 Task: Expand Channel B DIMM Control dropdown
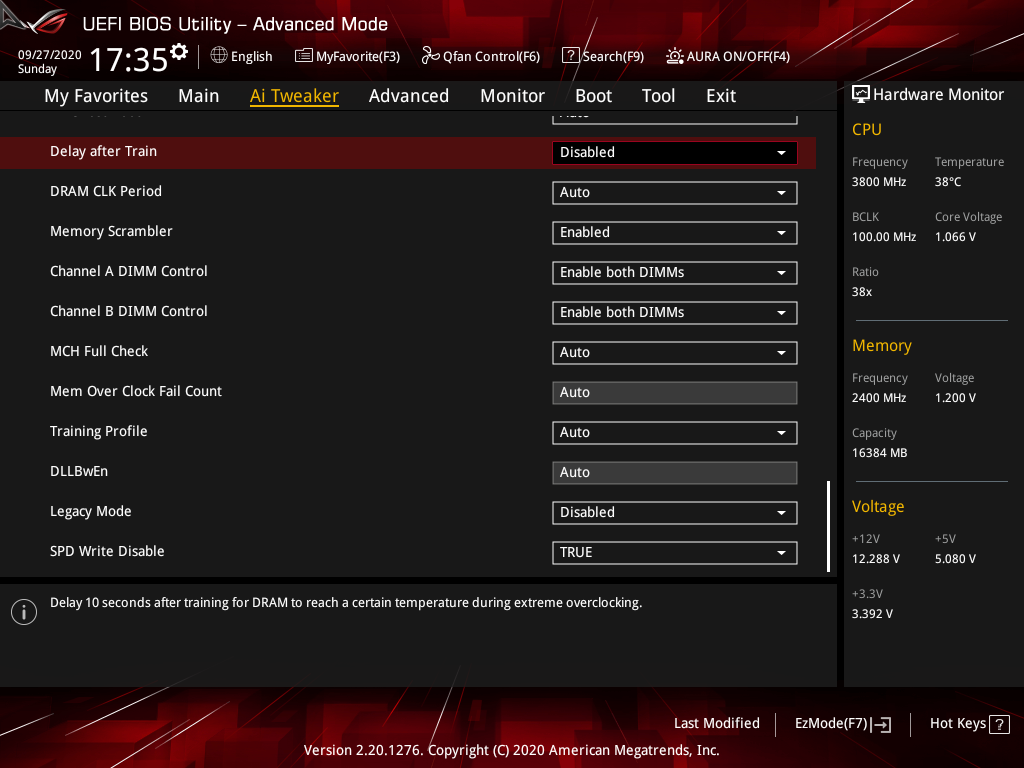(x=675, y=313)
